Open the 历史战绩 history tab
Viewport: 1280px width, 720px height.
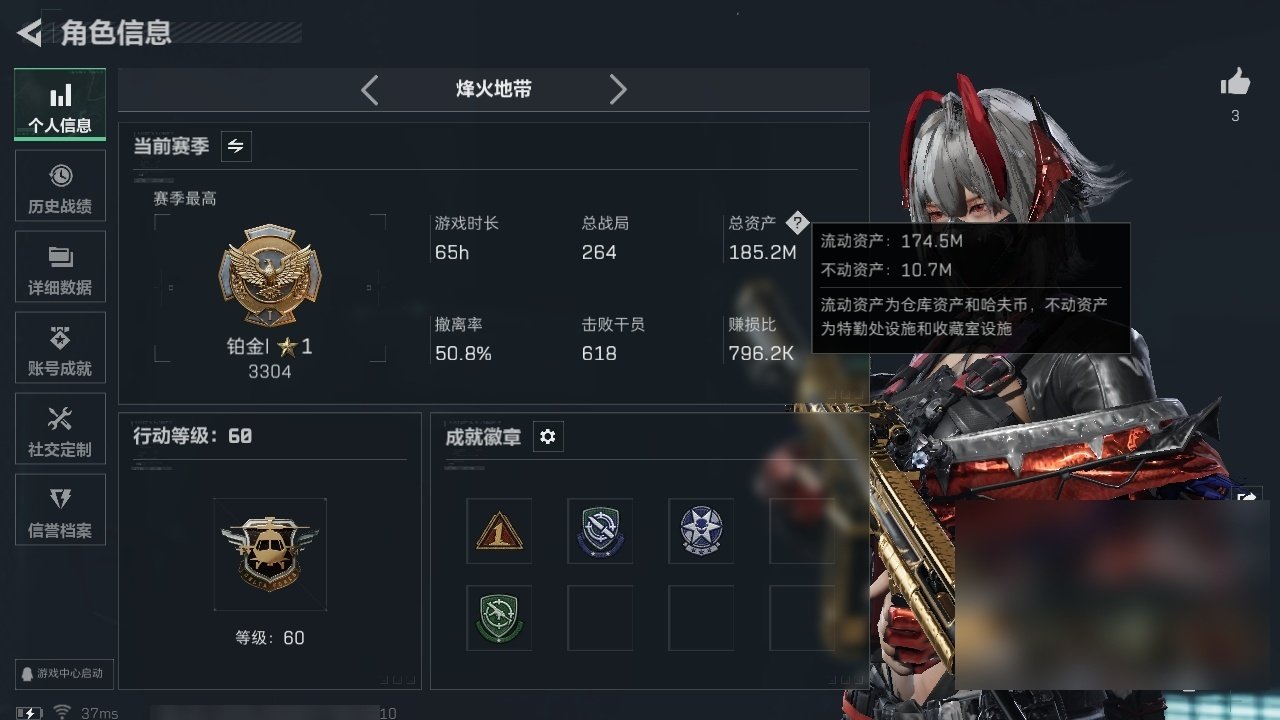(60, 186)
